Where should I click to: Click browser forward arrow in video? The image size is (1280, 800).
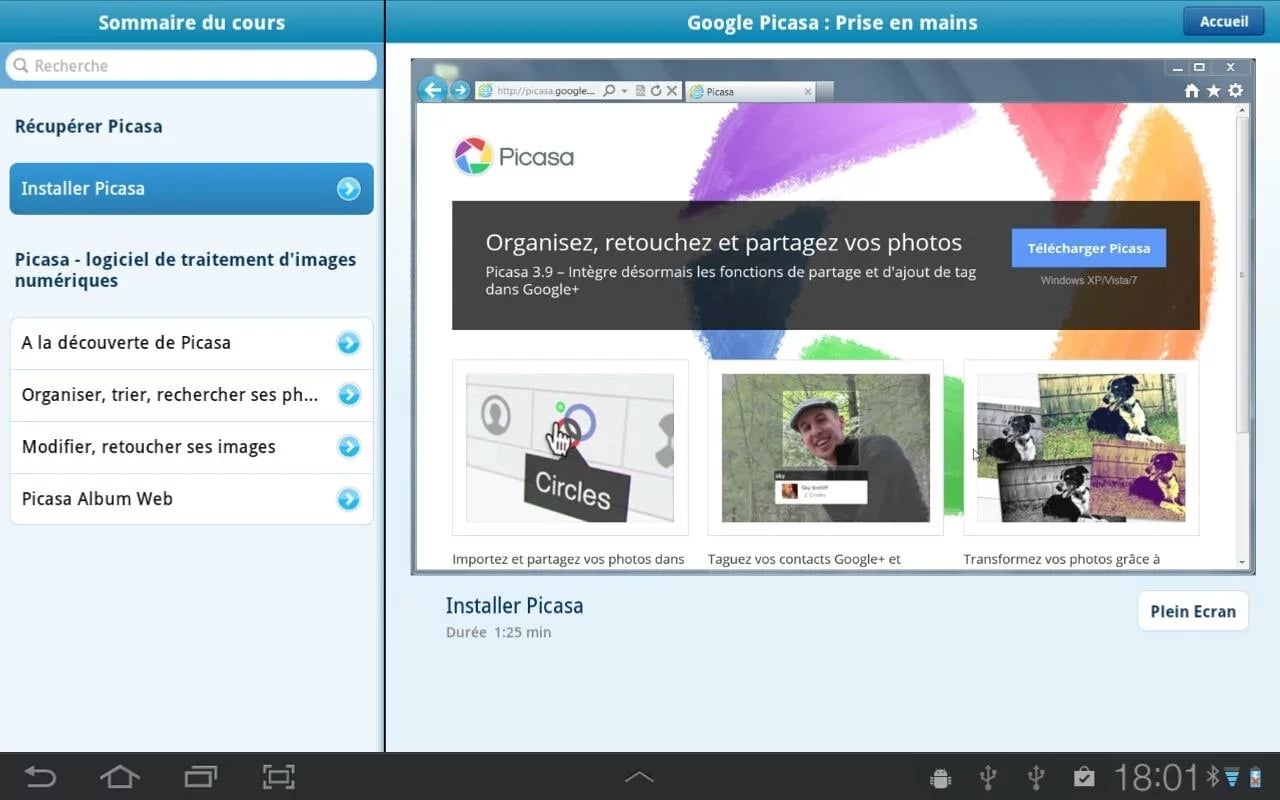(460, 91)
